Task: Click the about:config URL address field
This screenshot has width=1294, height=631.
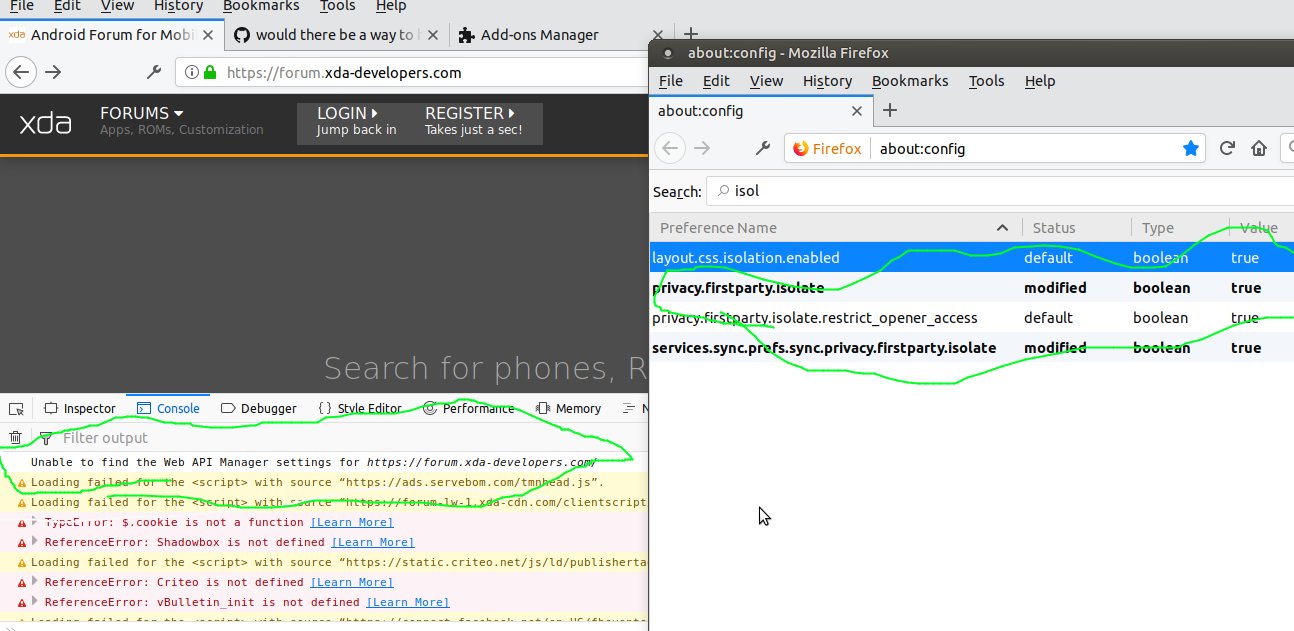Action: pos(1025,148)
